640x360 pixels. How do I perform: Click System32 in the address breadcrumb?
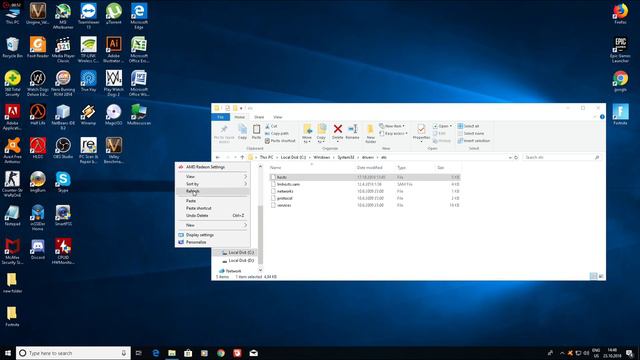345,157
